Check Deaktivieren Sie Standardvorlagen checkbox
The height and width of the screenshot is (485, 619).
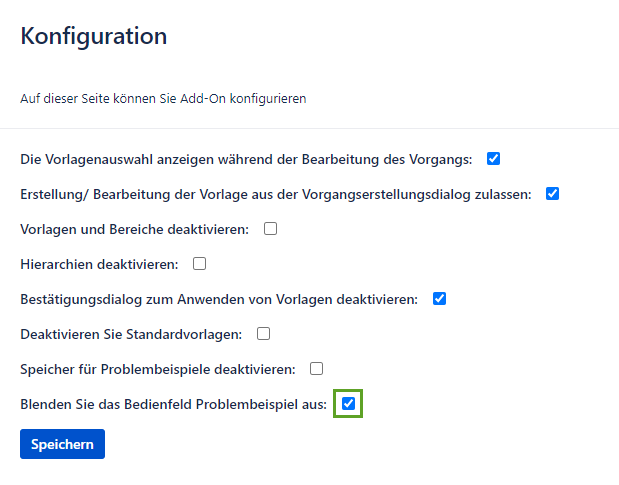coord(264,333)
